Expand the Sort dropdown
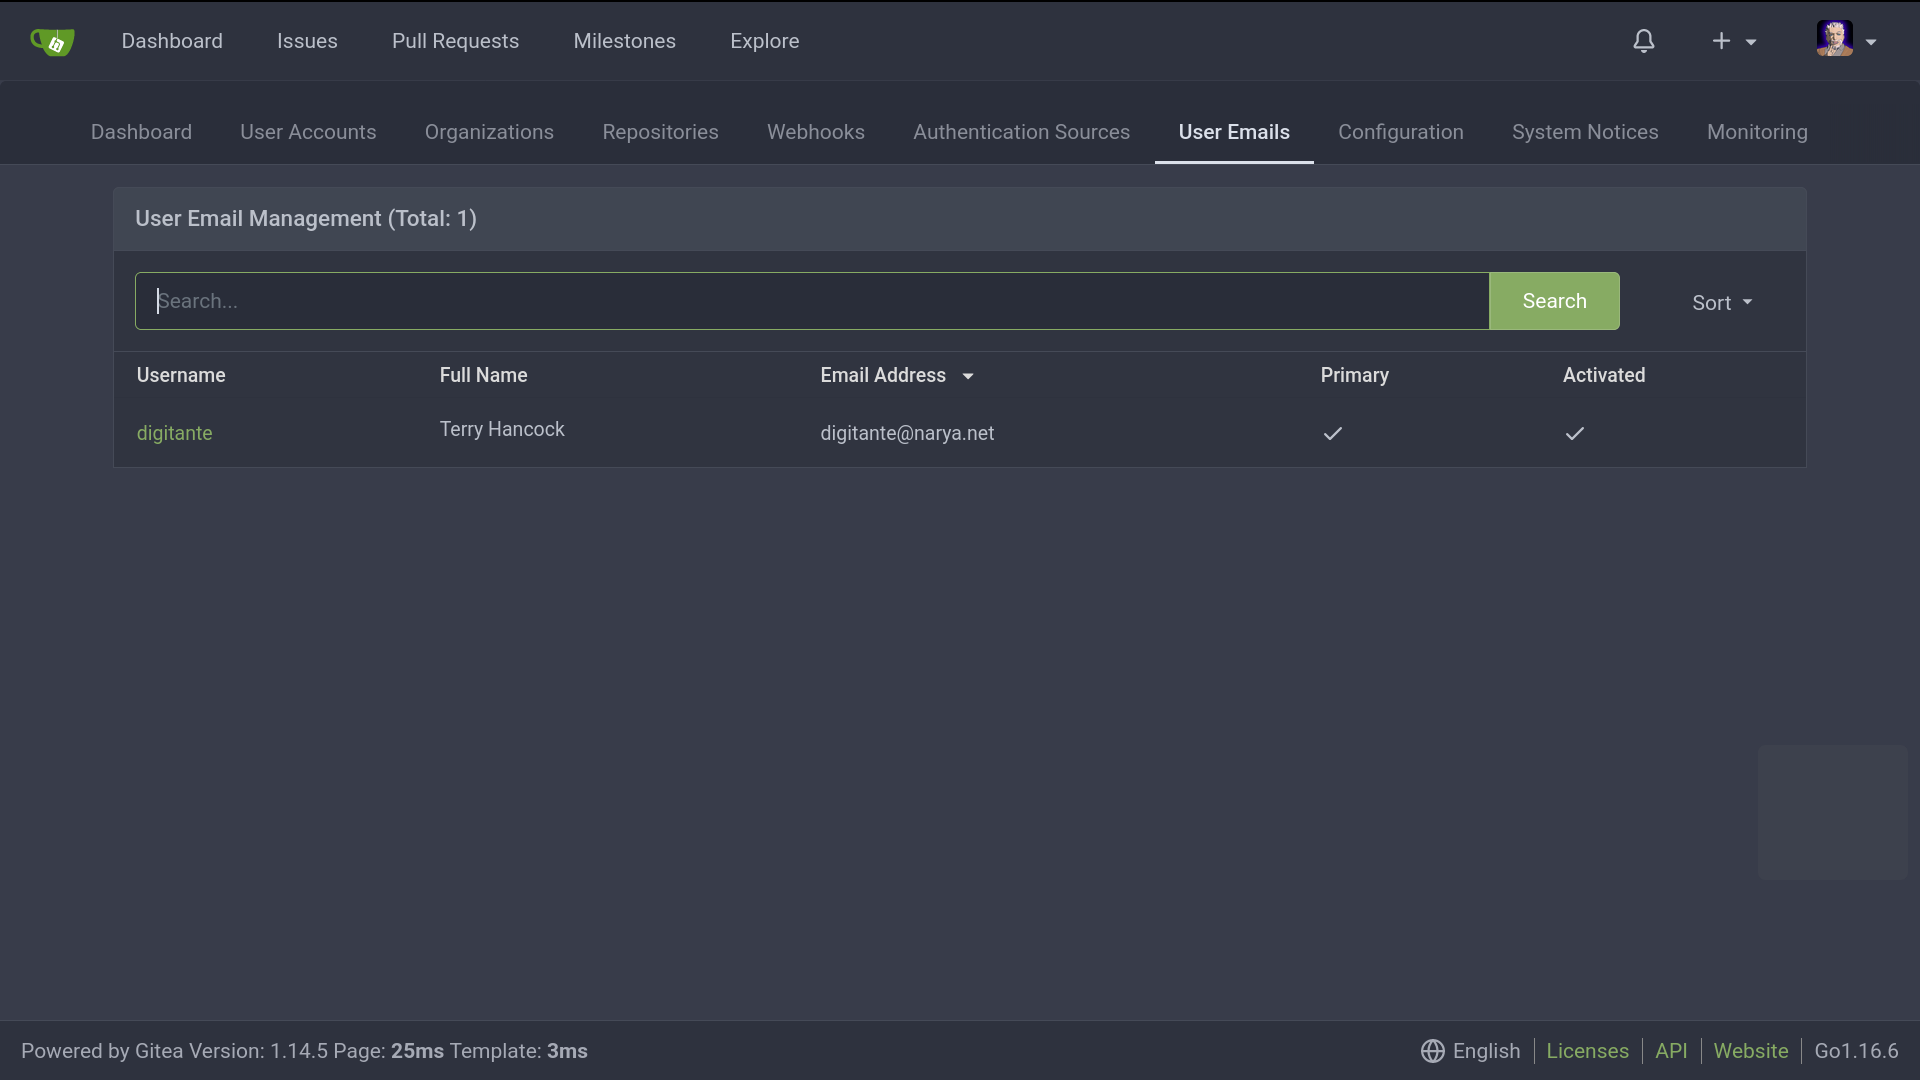The height and width of the screenshot is (1080, 1920). tap(1721, 302)
